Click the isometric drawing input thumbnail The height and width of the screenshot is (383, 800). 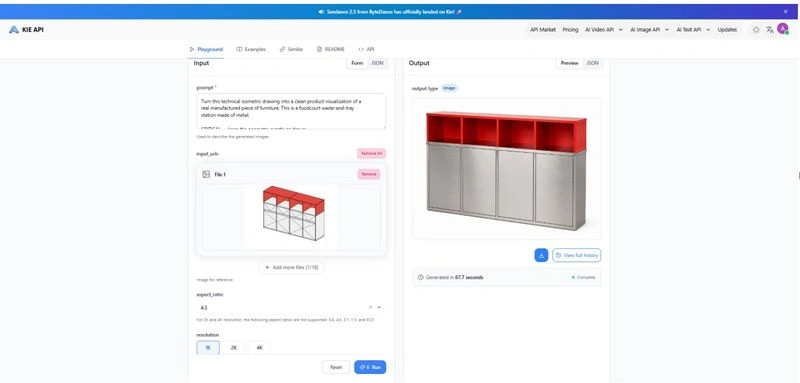(x=291, y=217)
